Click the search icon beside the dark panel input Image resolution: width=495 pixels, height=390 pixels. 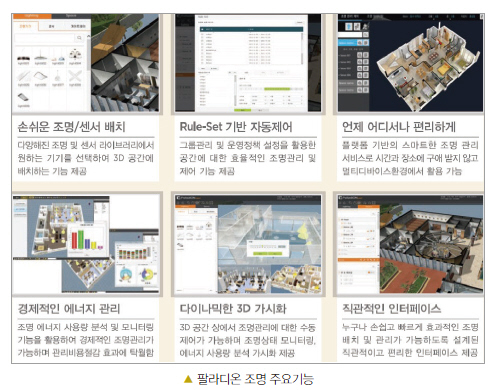coord(366,35)
